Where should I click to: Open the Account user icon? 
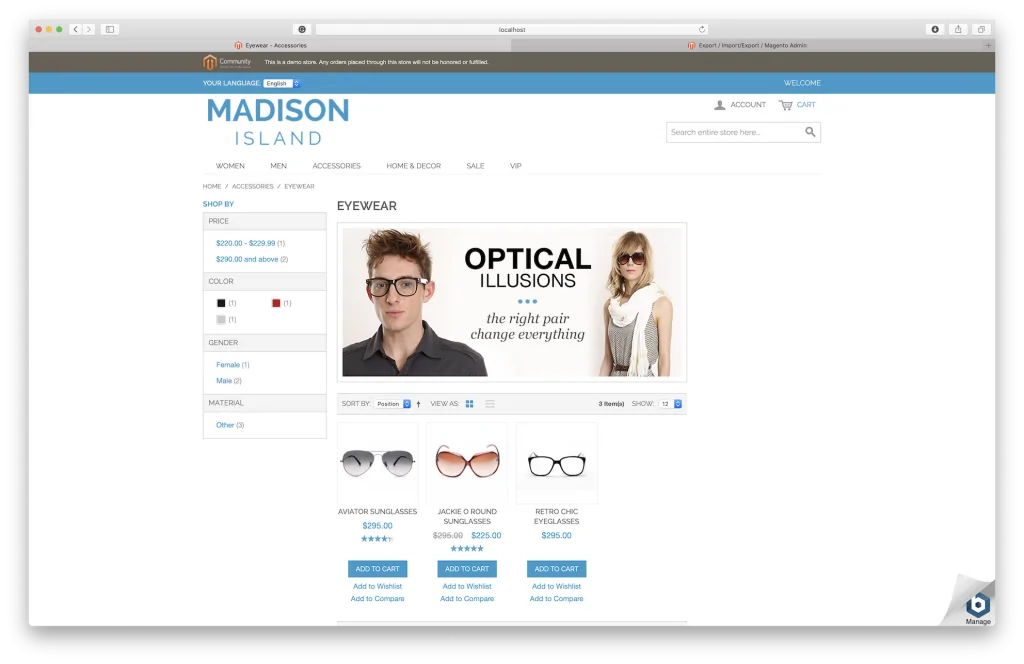coord(720,104)
